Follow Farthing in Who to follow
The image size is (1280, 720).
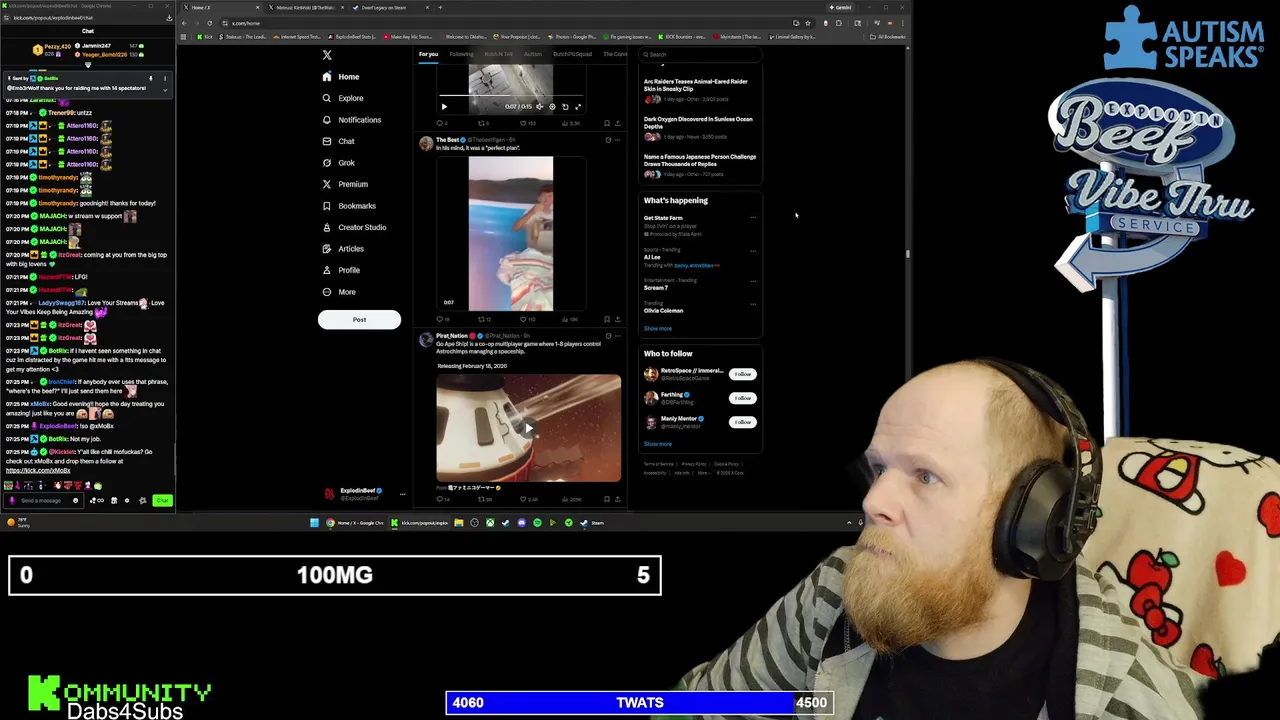pyautogui.click(x=742, y=398)
